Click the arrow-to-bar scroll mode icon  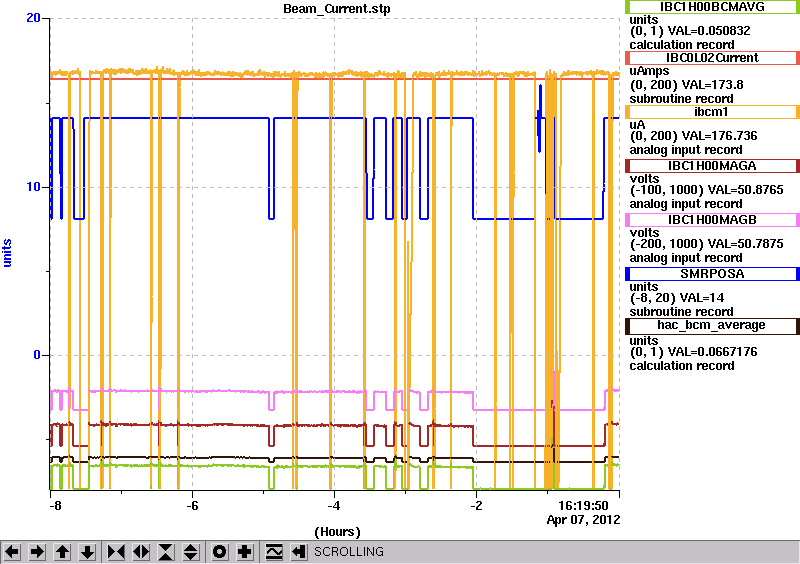point(299,552)
